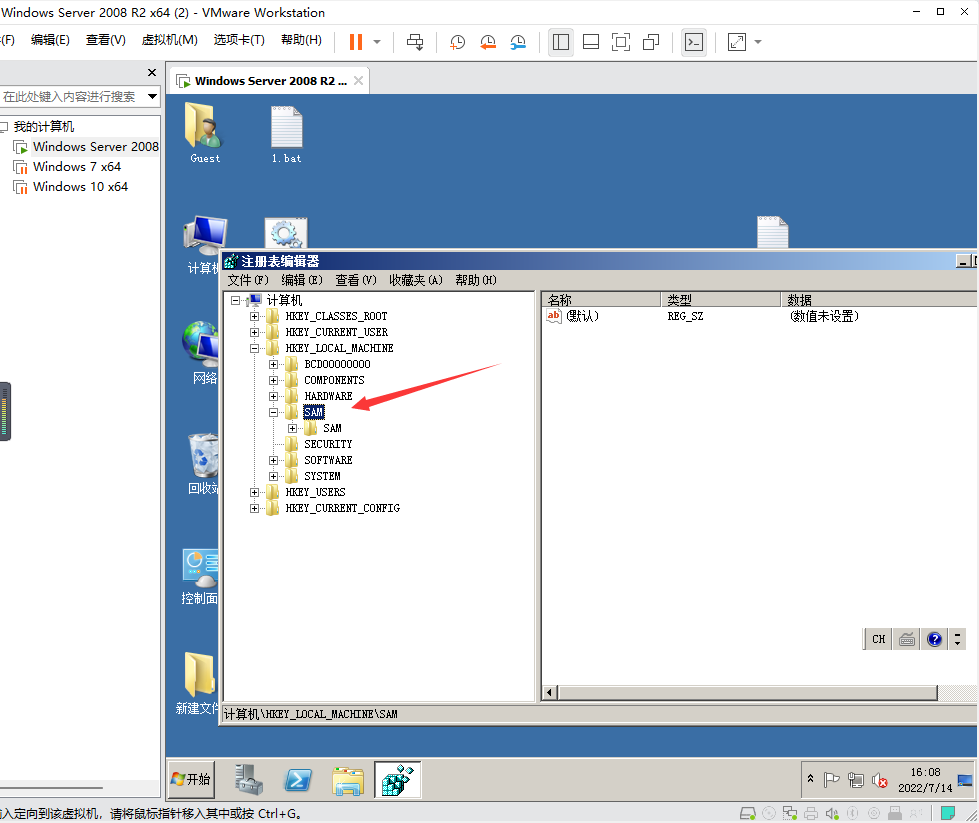Image resolution: width=979 pixels, height=823 pixels.
Task: Open registry editor 收藏夹(A) menu
Action: [416, 280]
